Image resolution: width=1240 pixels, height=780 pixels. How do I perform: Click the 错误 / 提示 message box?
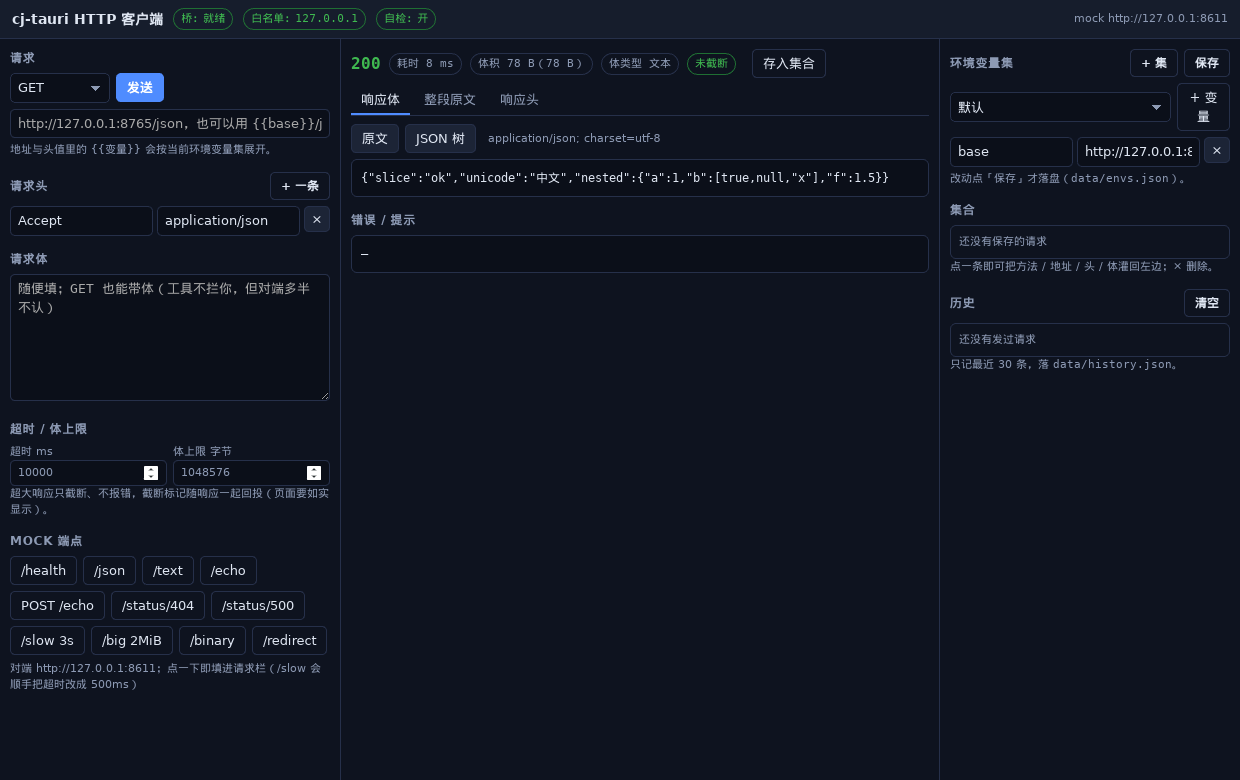pos(640,254)
